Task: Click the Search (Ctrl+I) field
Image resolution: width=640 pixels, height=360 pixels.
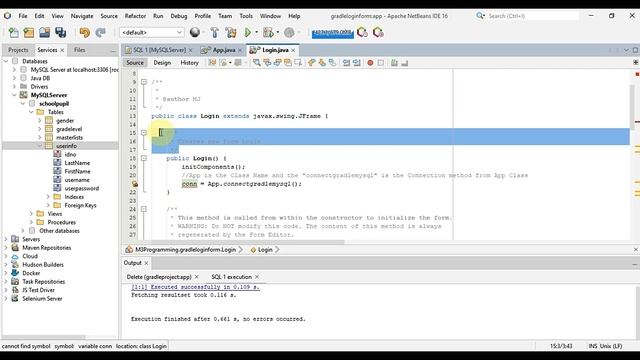Action: (x=533, y=16)
